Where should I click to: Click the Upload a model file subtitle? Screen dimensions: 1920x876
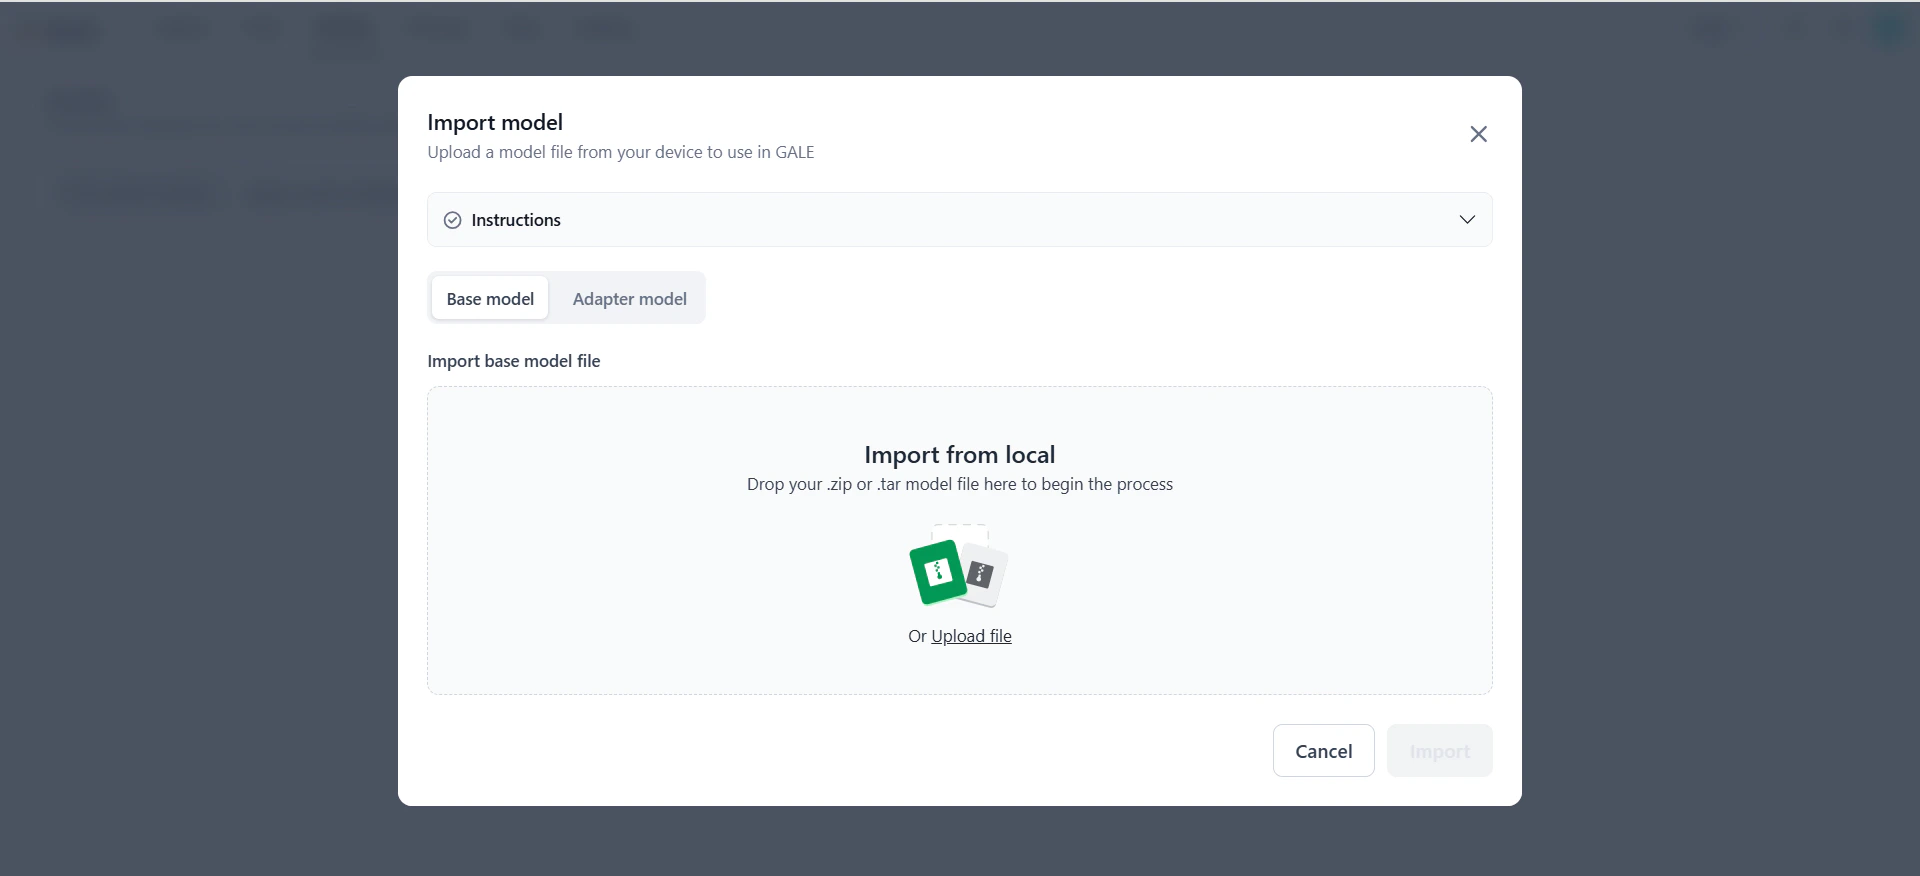pyautogui.click(x=620, y=152)
